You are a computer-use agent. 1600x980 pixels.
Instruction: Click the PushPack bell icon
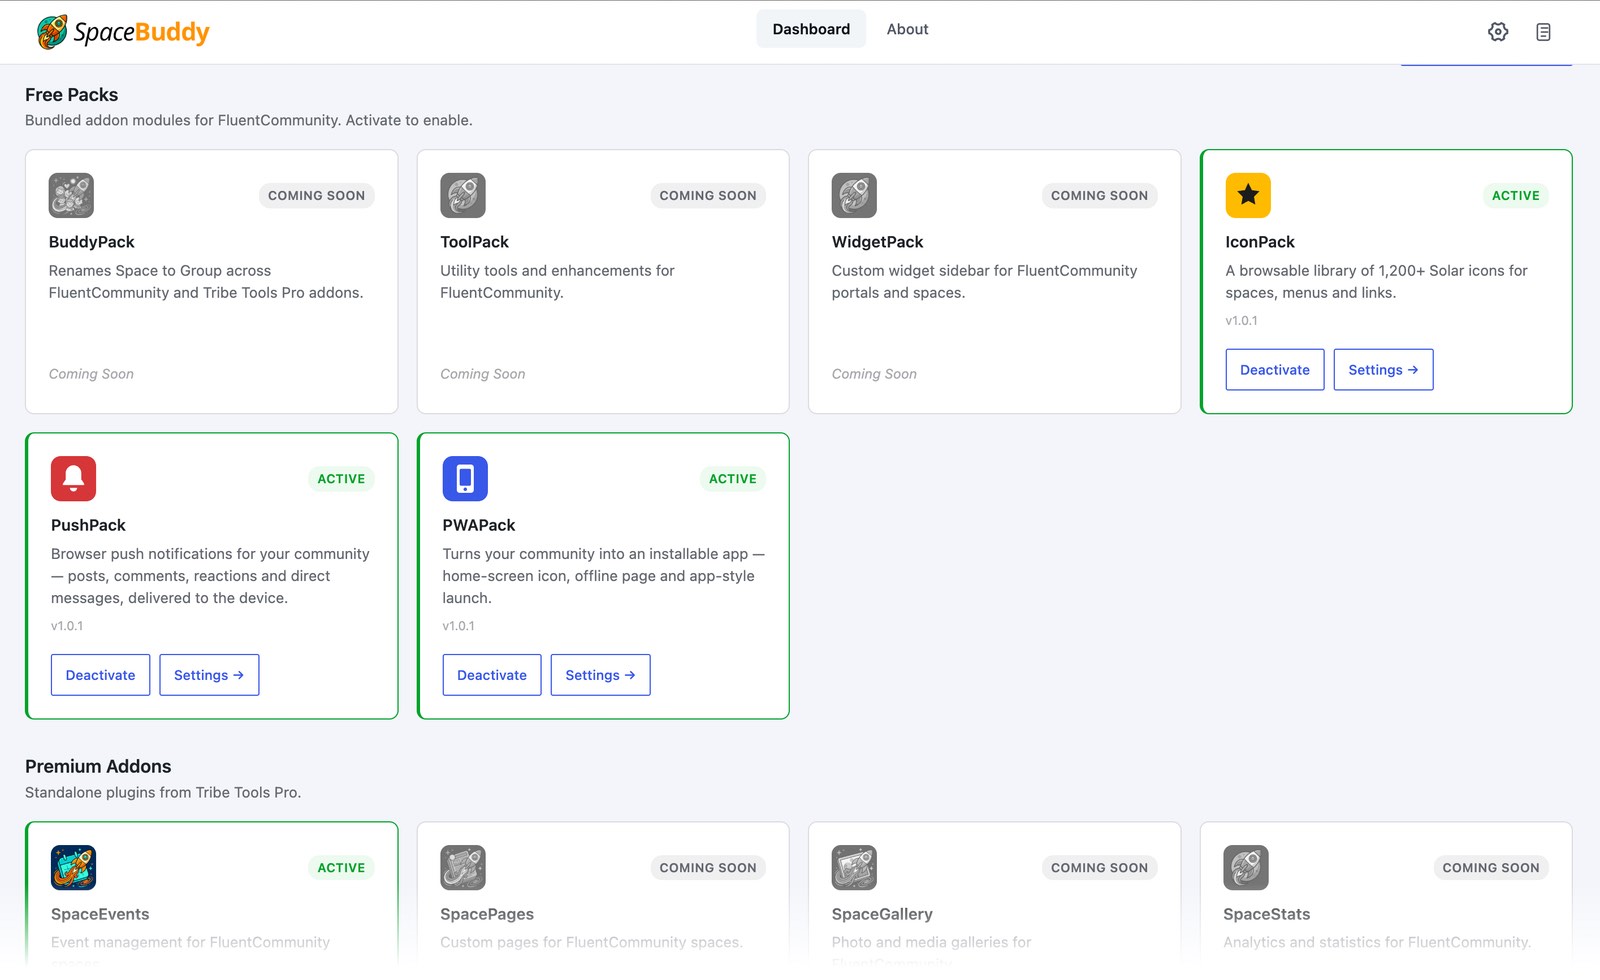pos(74,479)
